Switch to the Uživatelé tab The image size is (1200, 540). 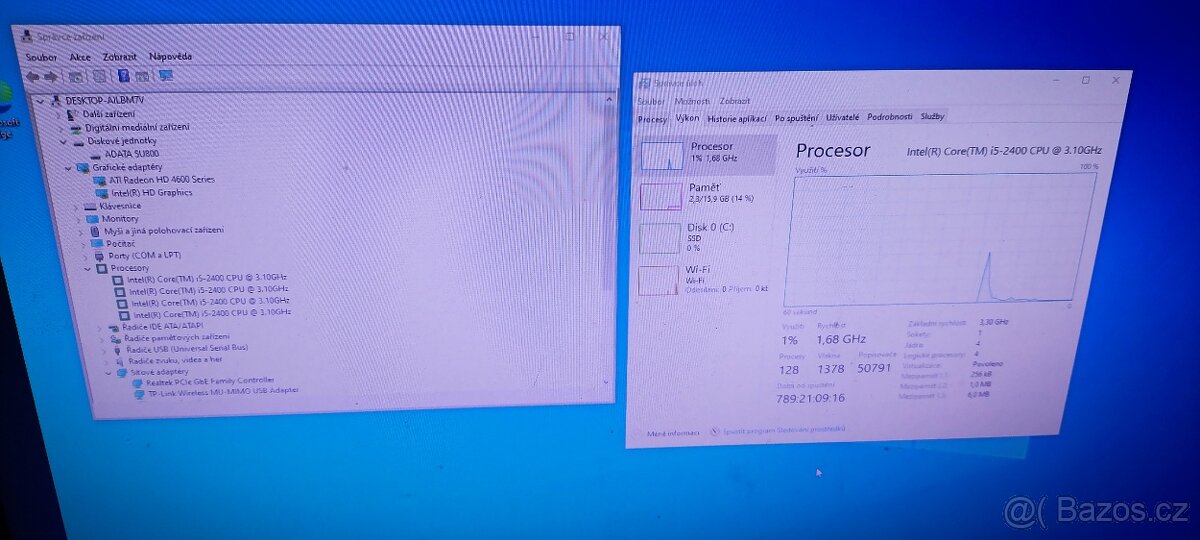click(843, 117)
